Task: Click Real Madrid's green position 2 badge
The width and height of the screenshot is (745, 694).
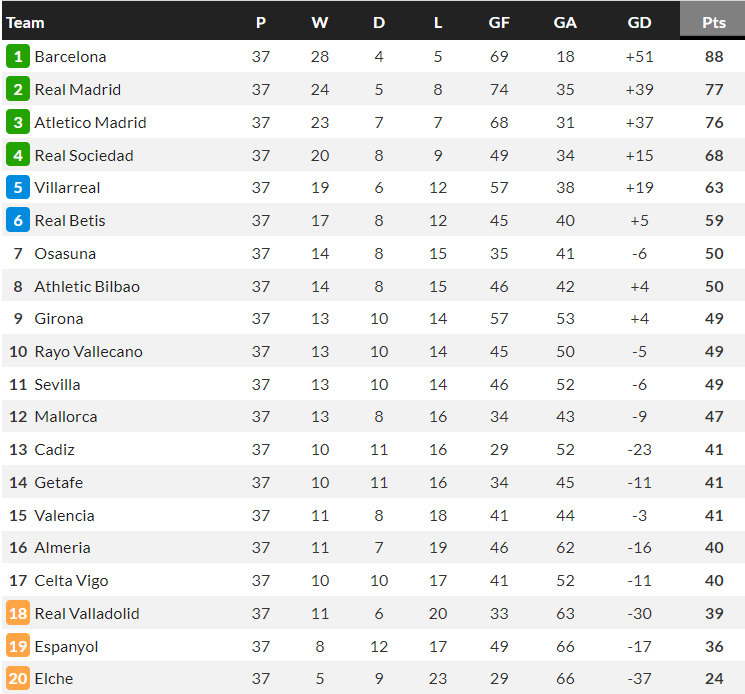Action: click(x=17, y=90)
